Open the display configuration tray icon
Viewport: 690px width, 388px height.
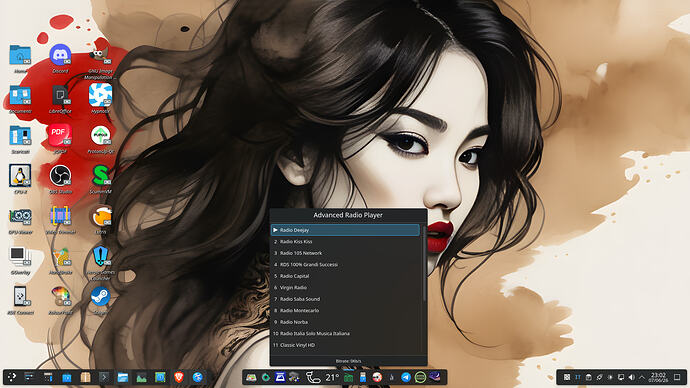621,377
